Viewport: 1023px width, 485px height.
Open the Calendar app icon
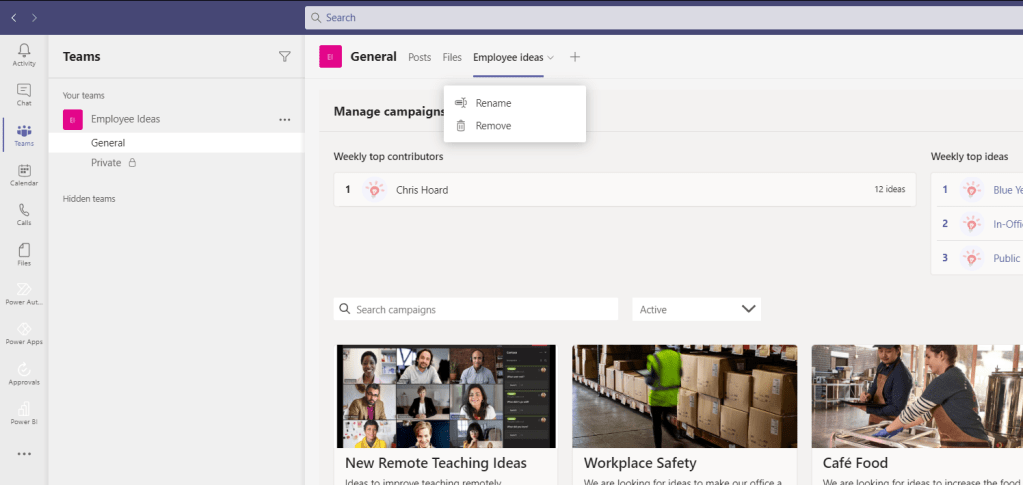pos(24,175)
